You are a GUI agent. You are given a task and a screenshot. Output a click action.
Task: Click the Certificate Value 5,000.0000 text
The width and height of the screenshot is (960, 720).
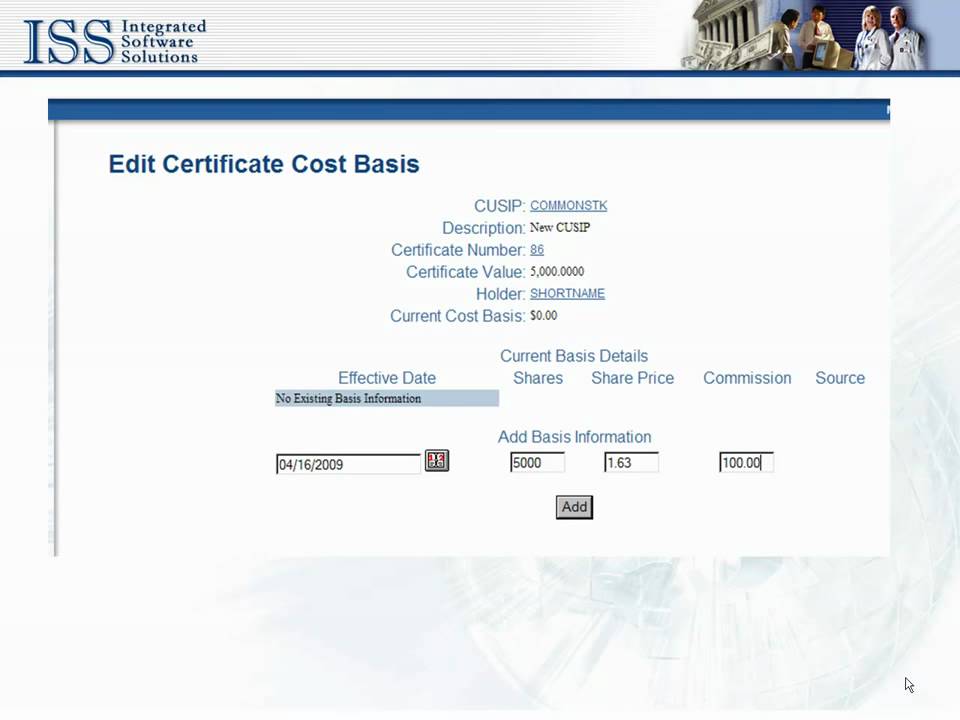point(557,271)
